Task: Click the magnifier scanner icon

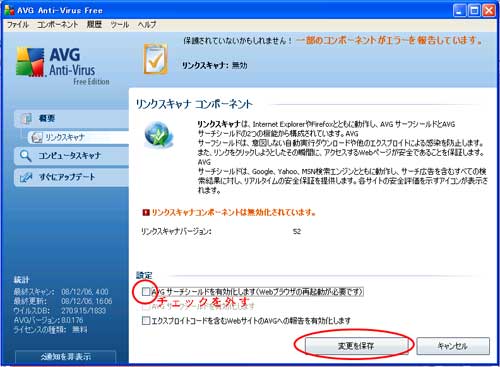Action: coord(26,156)
